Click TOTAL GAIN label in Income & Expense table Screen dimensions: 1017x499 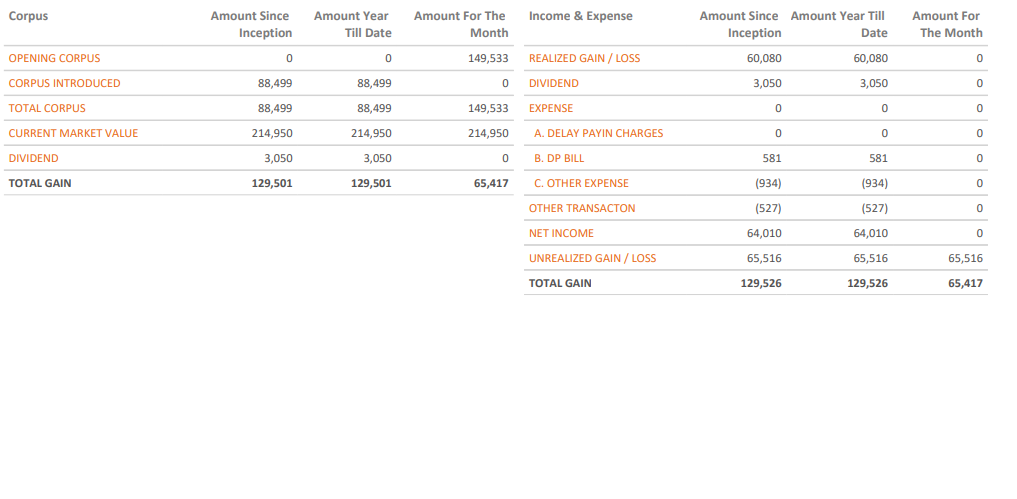[x=560, y=283]
